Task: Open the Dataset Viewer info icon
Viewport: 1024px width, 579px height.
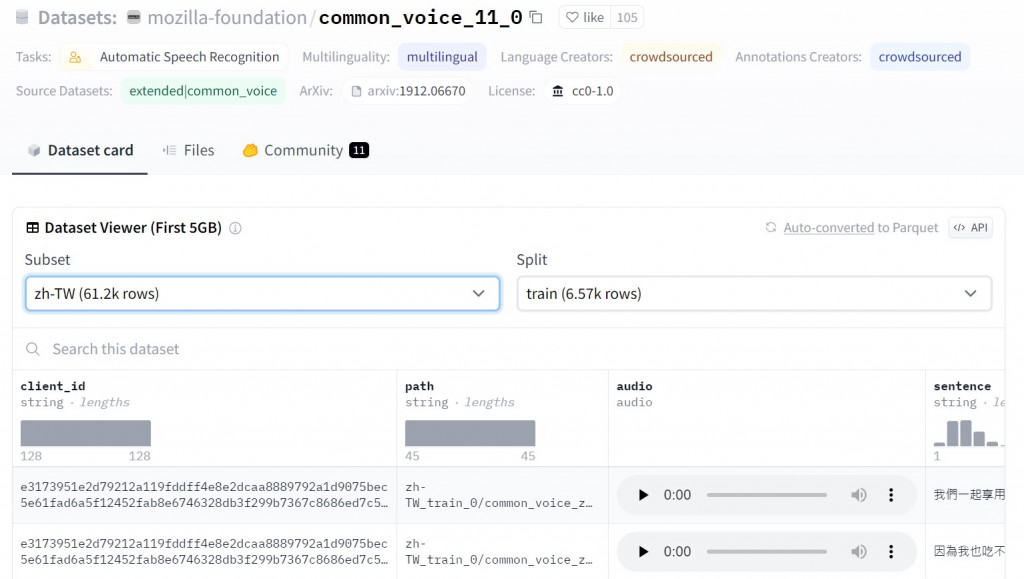Action: [x=235, y=228]
